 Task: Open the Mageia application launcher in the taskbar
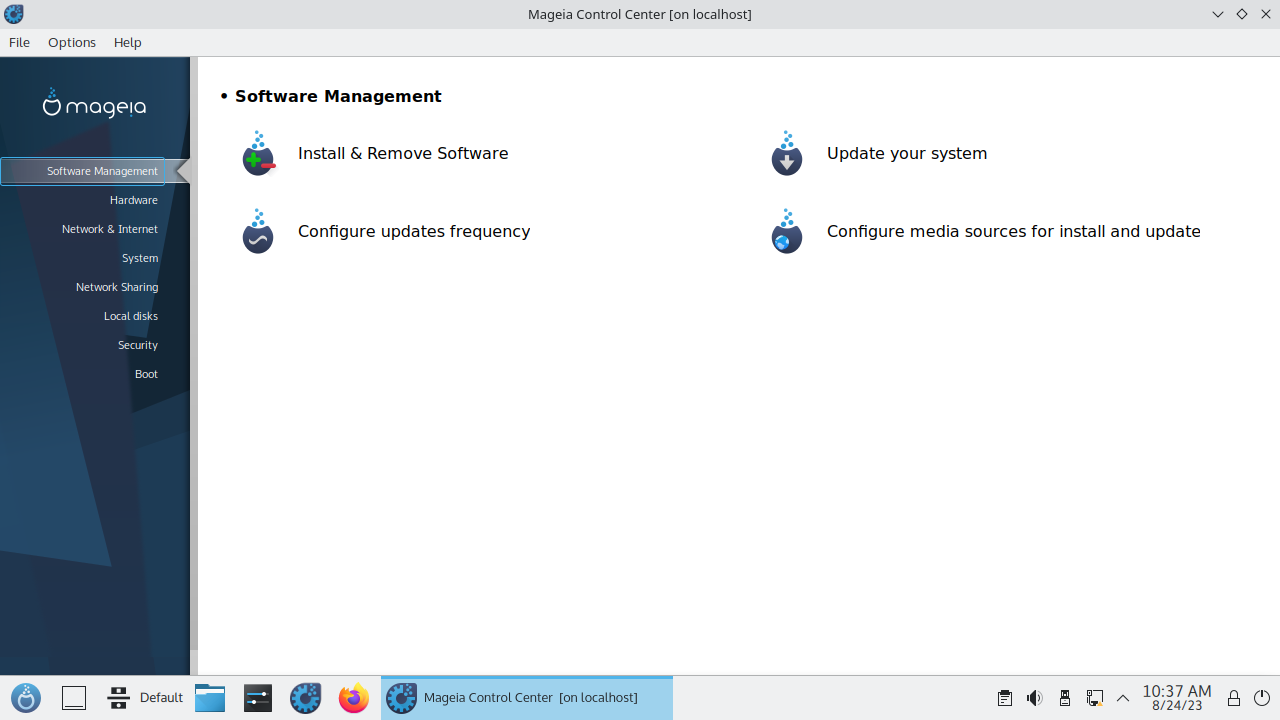[26, 698]
